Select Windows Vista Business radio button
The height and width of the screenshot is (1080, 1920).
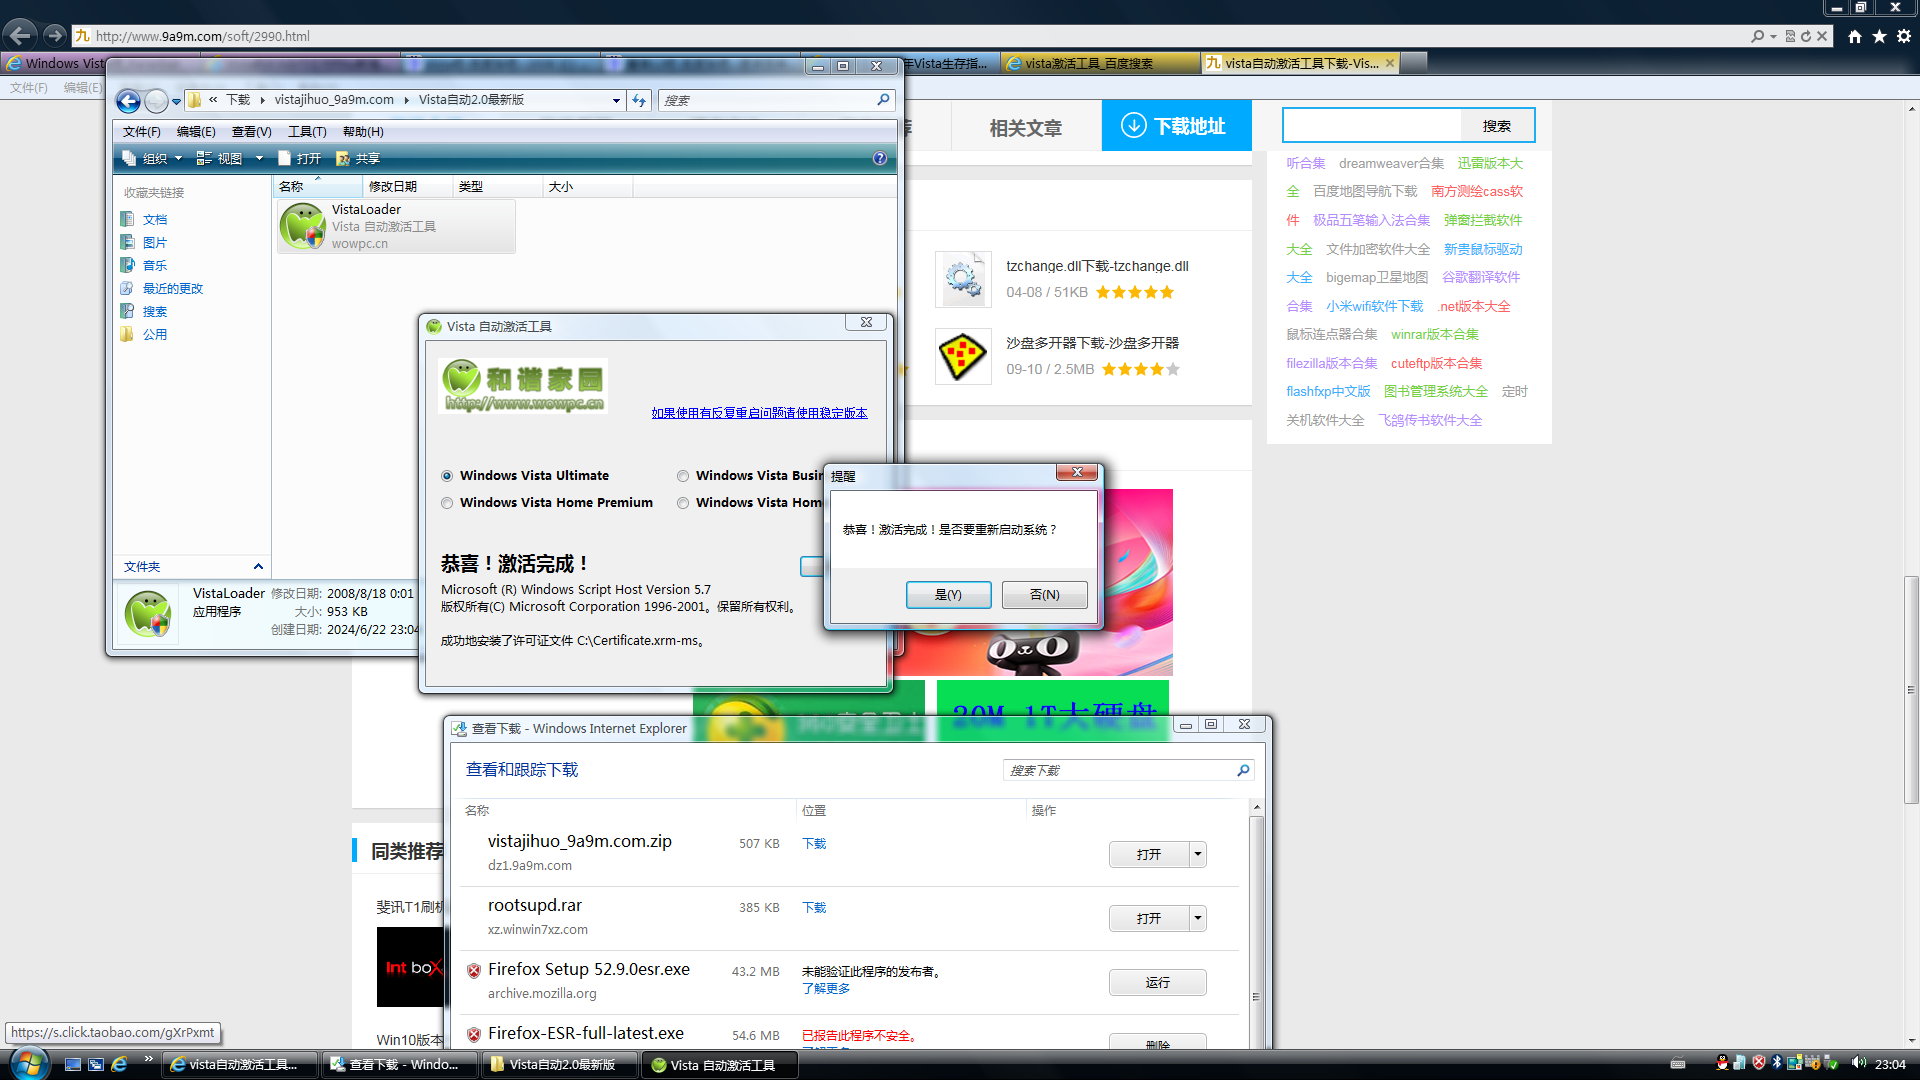click(x=683, y=476)
